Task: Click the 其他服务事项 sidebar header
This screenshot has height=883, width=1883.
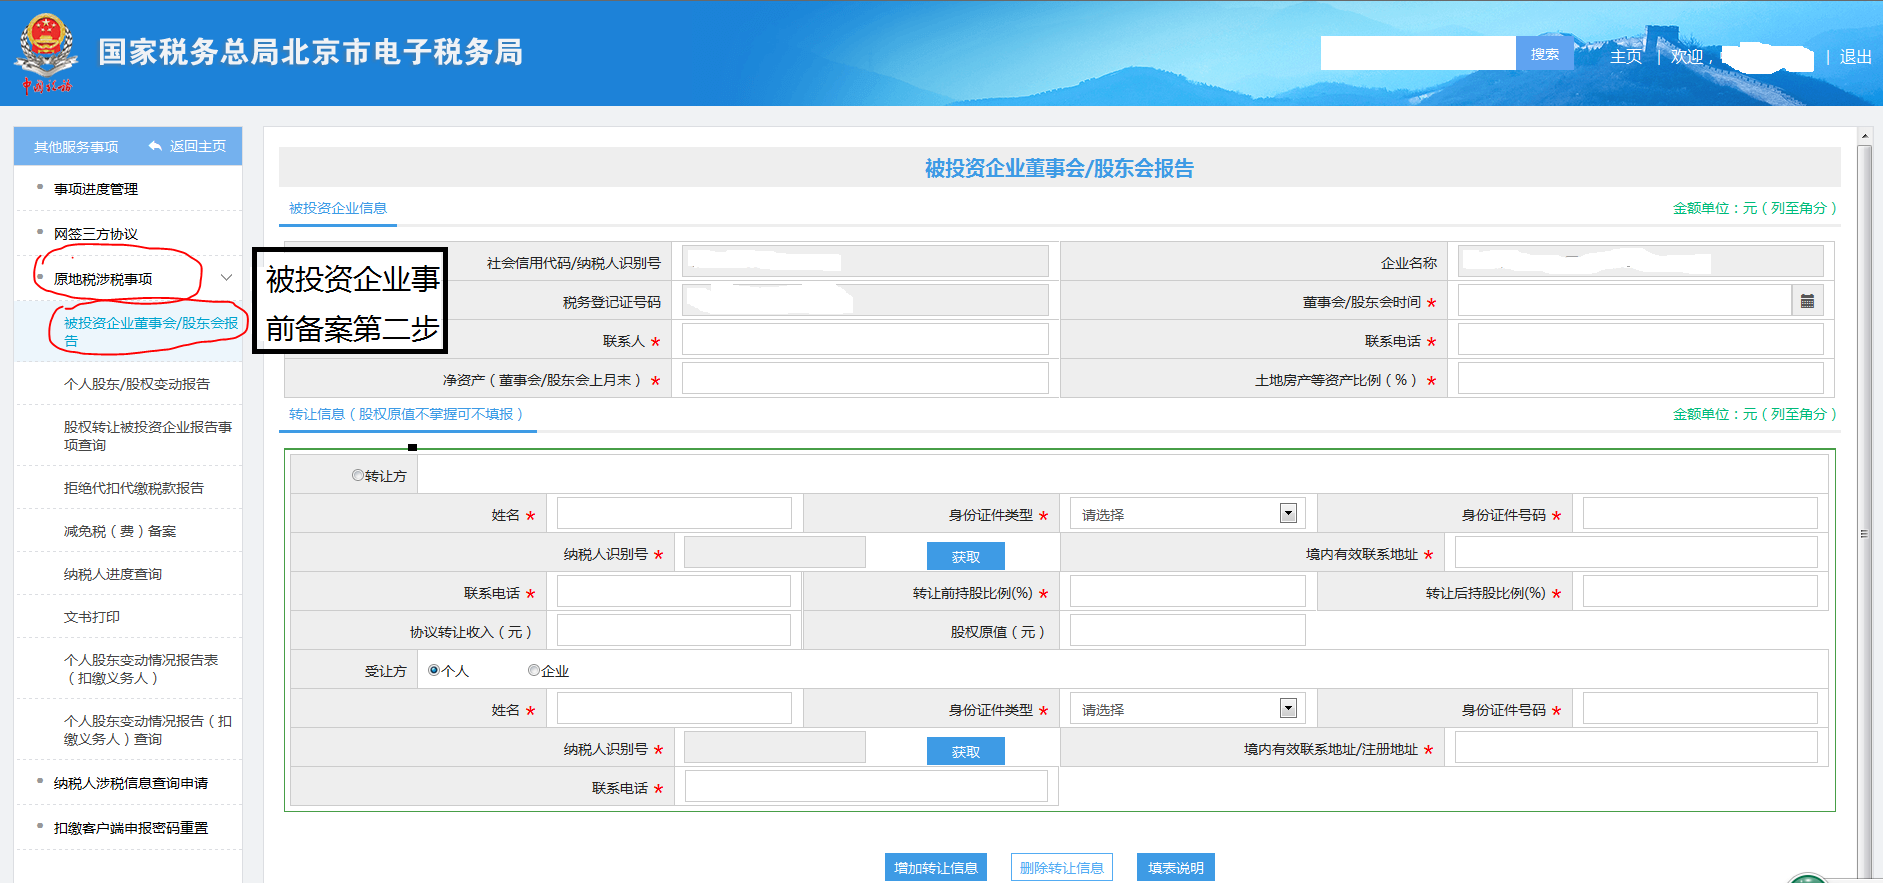Action: pyautogui.click(x=76, y=147)
